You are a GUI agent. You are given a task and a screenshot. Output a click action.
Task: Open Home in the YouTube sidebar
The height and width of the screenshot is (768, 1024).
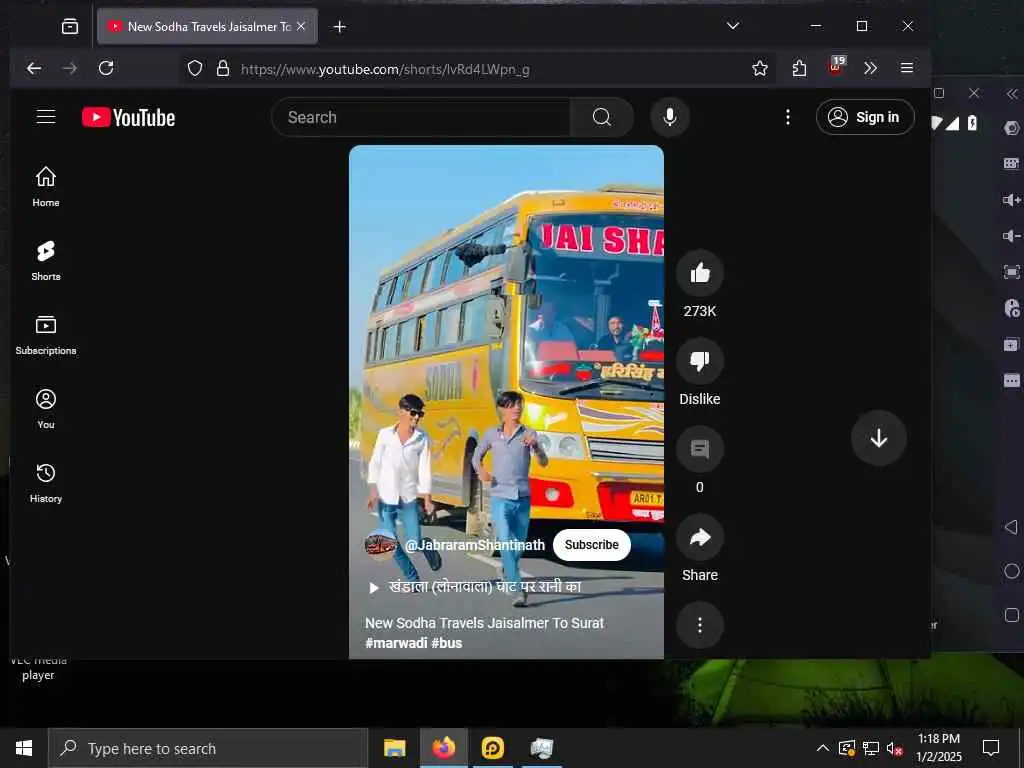[x=46, y=187]
